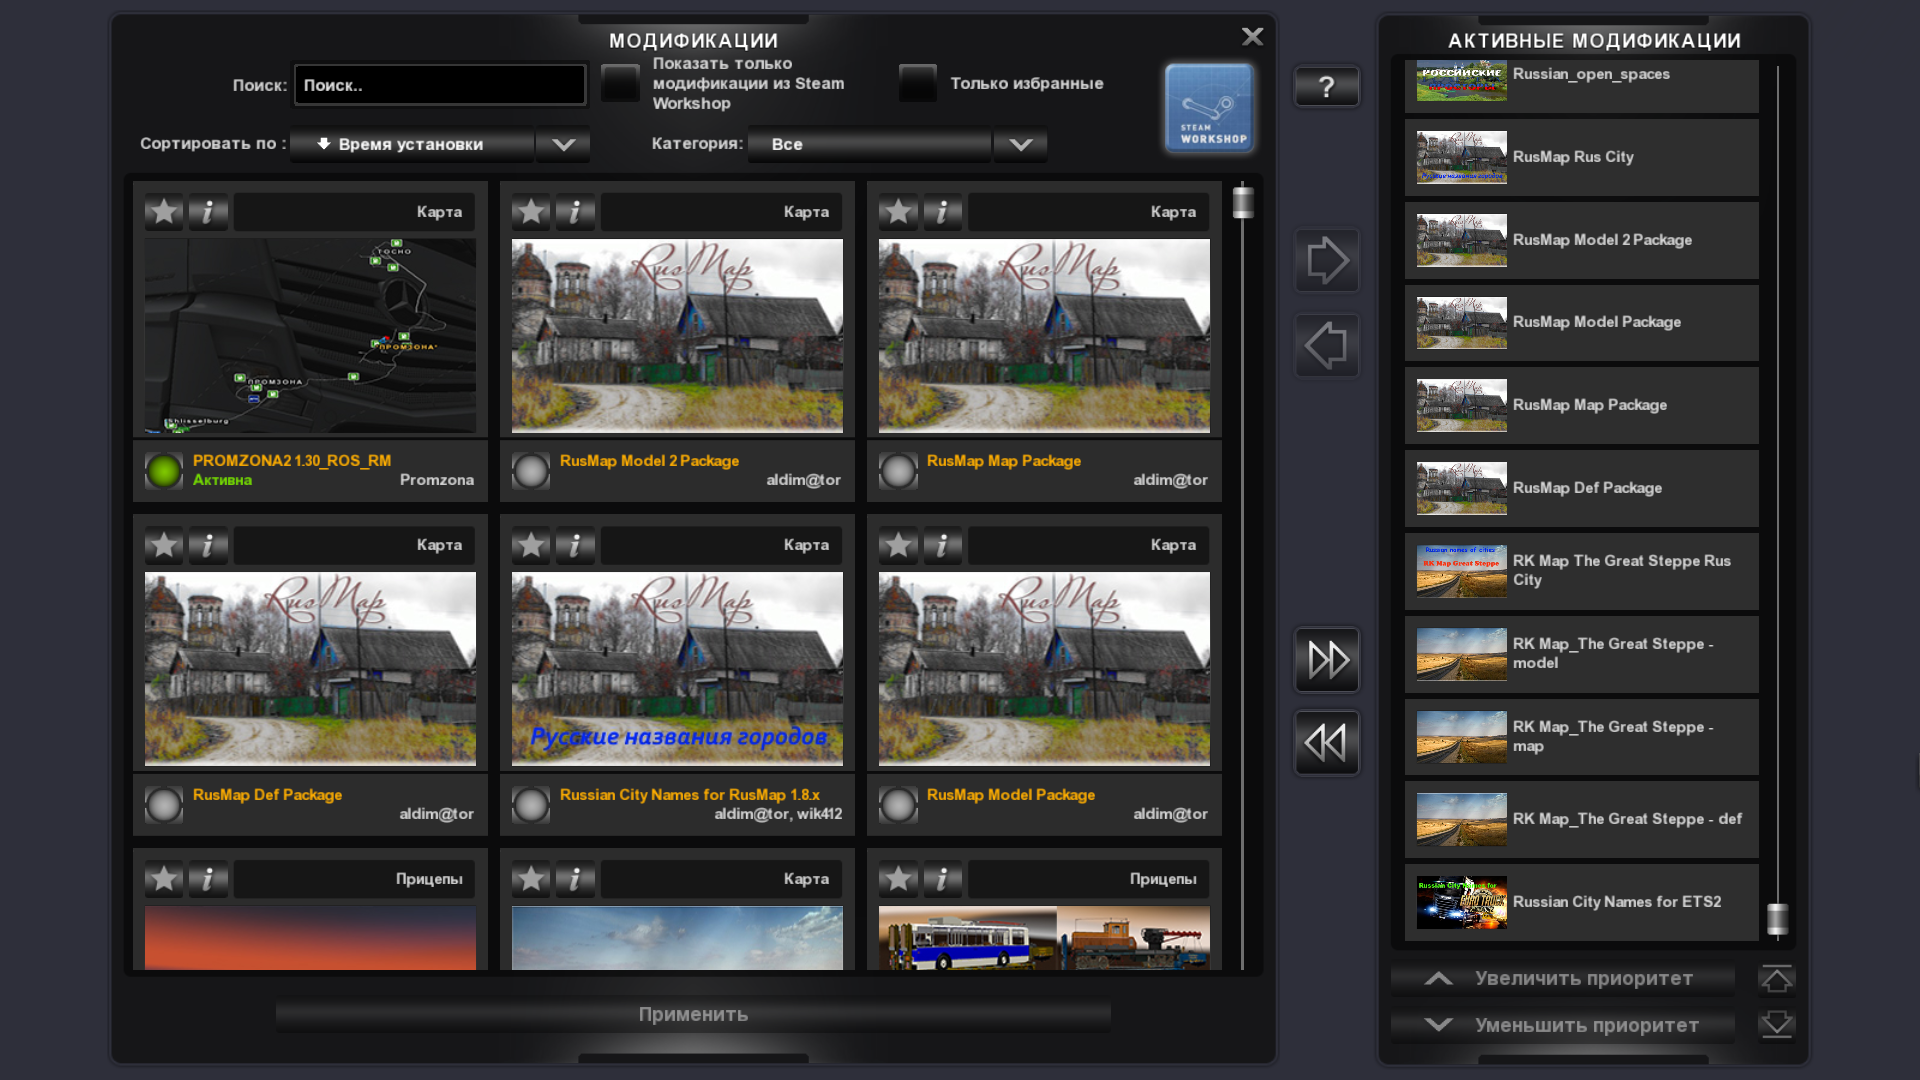
Task: Star the RusMap Def Package card
Action: (164, 545)
